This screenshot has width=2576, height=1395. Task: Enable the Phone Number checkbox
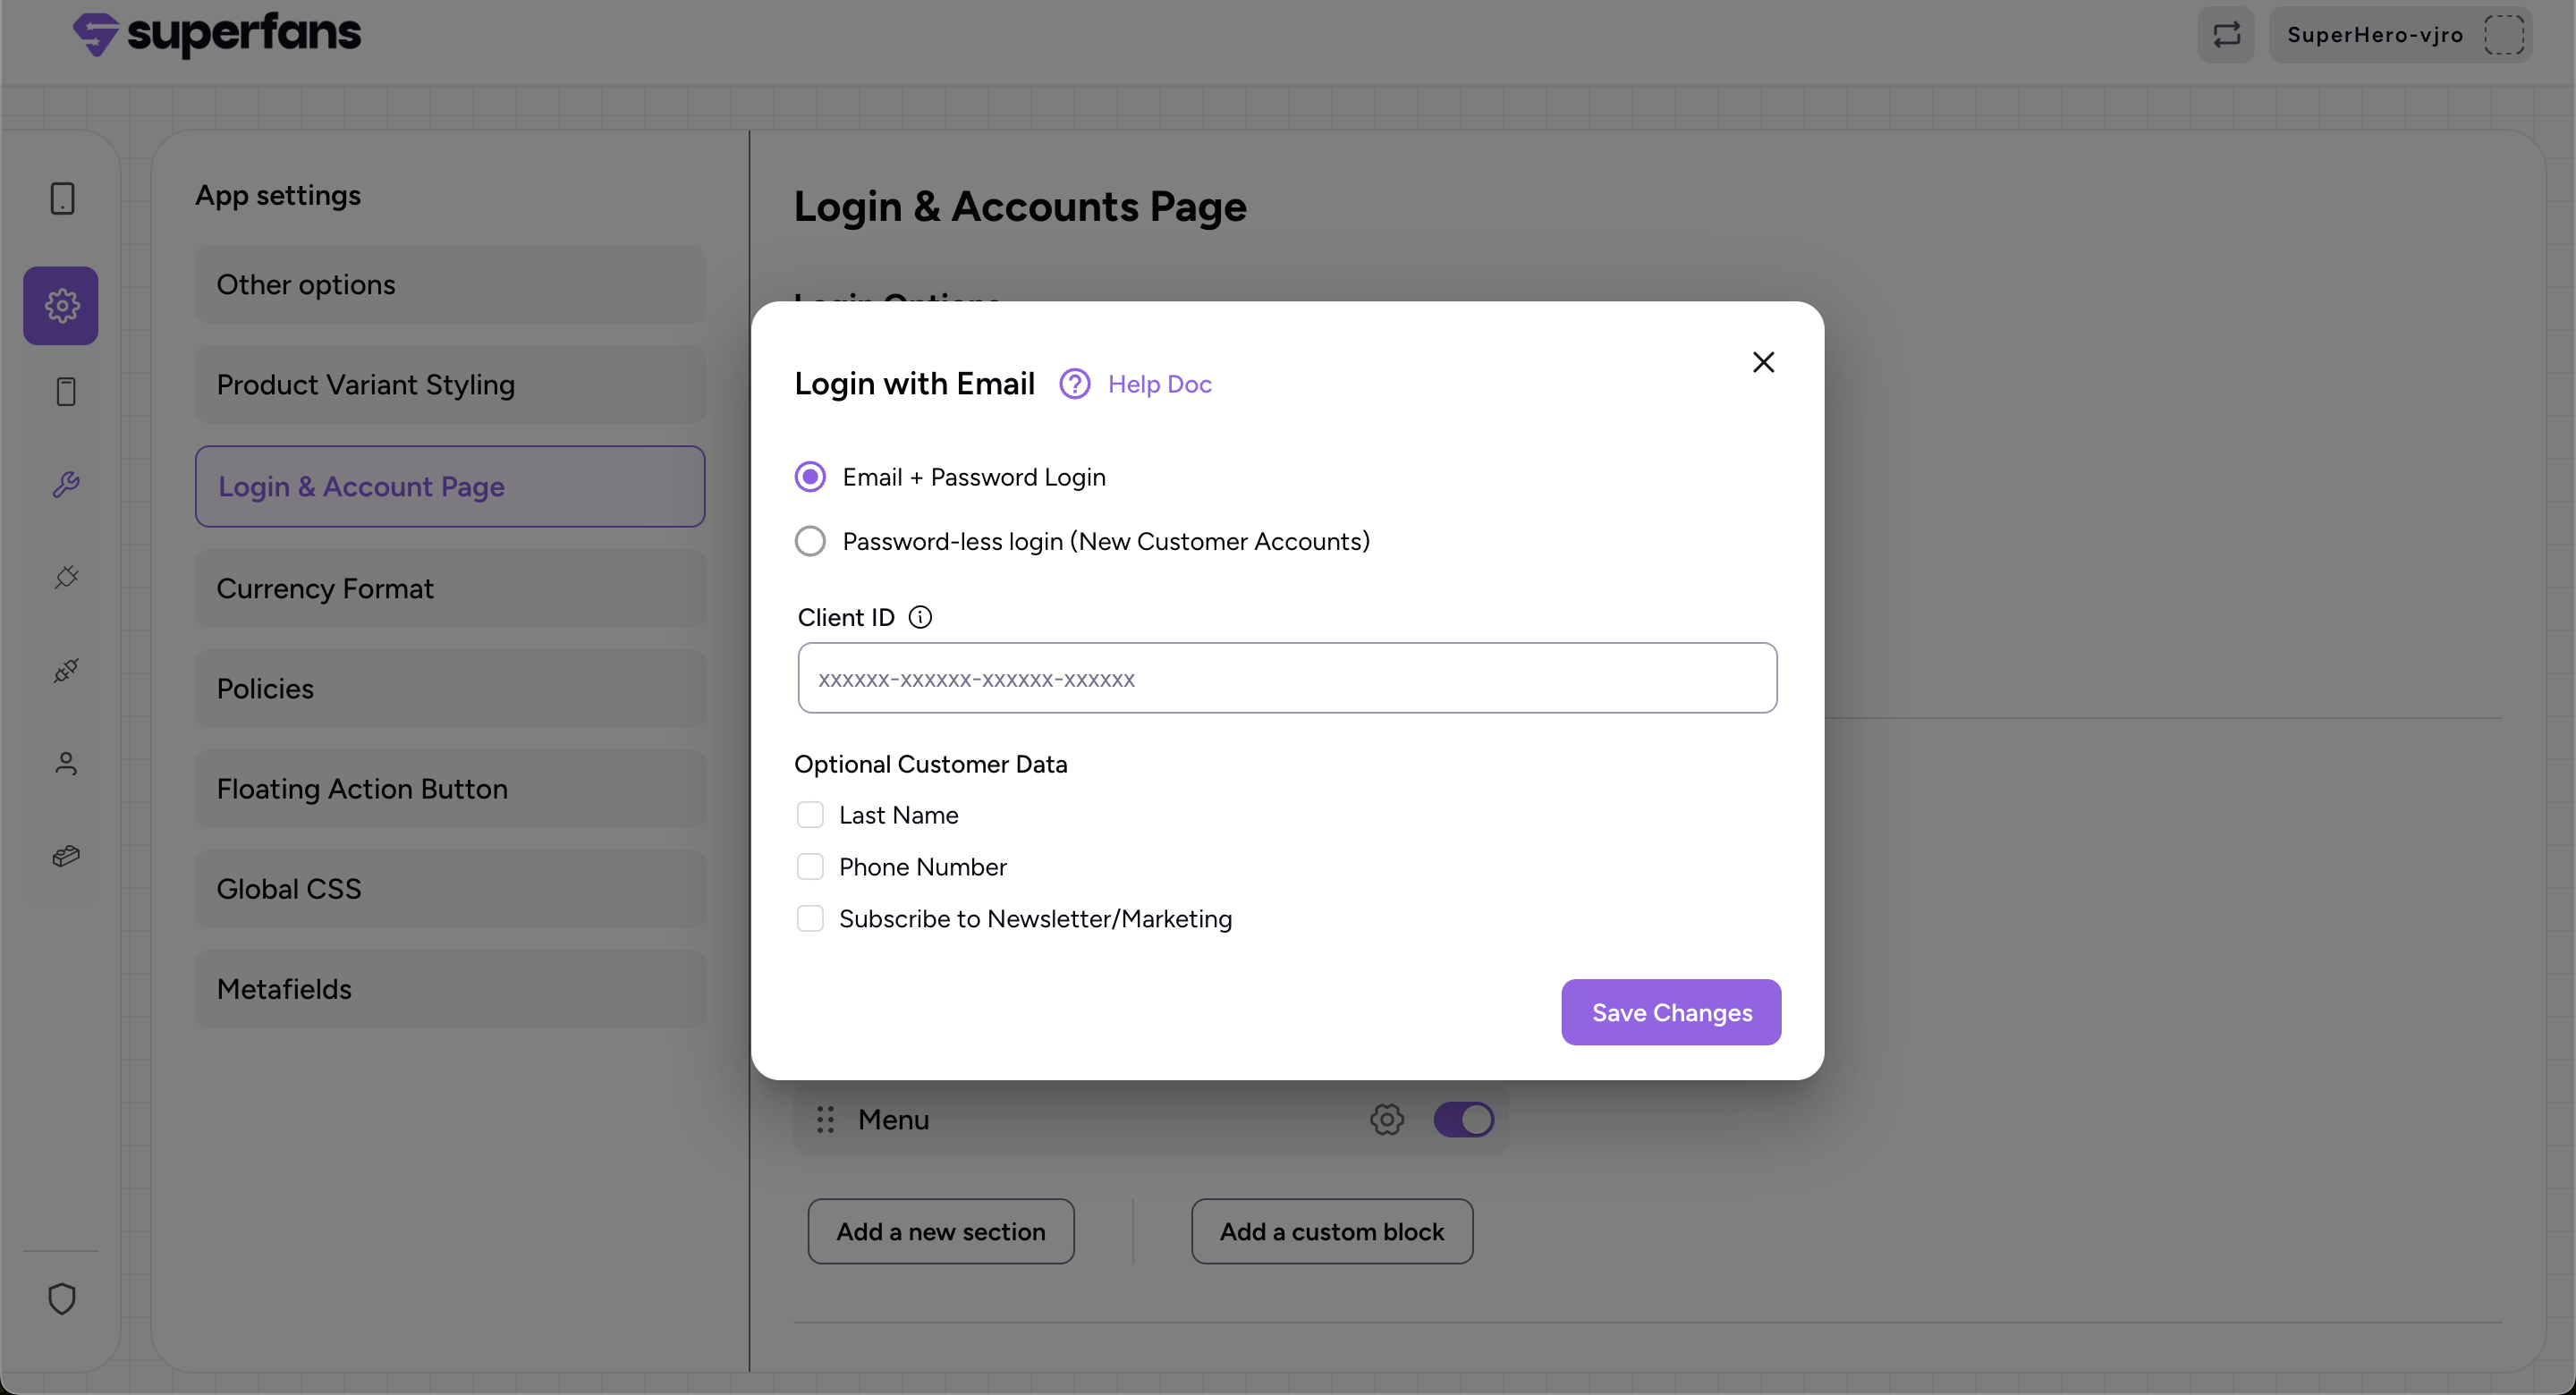tap(810, 867)
